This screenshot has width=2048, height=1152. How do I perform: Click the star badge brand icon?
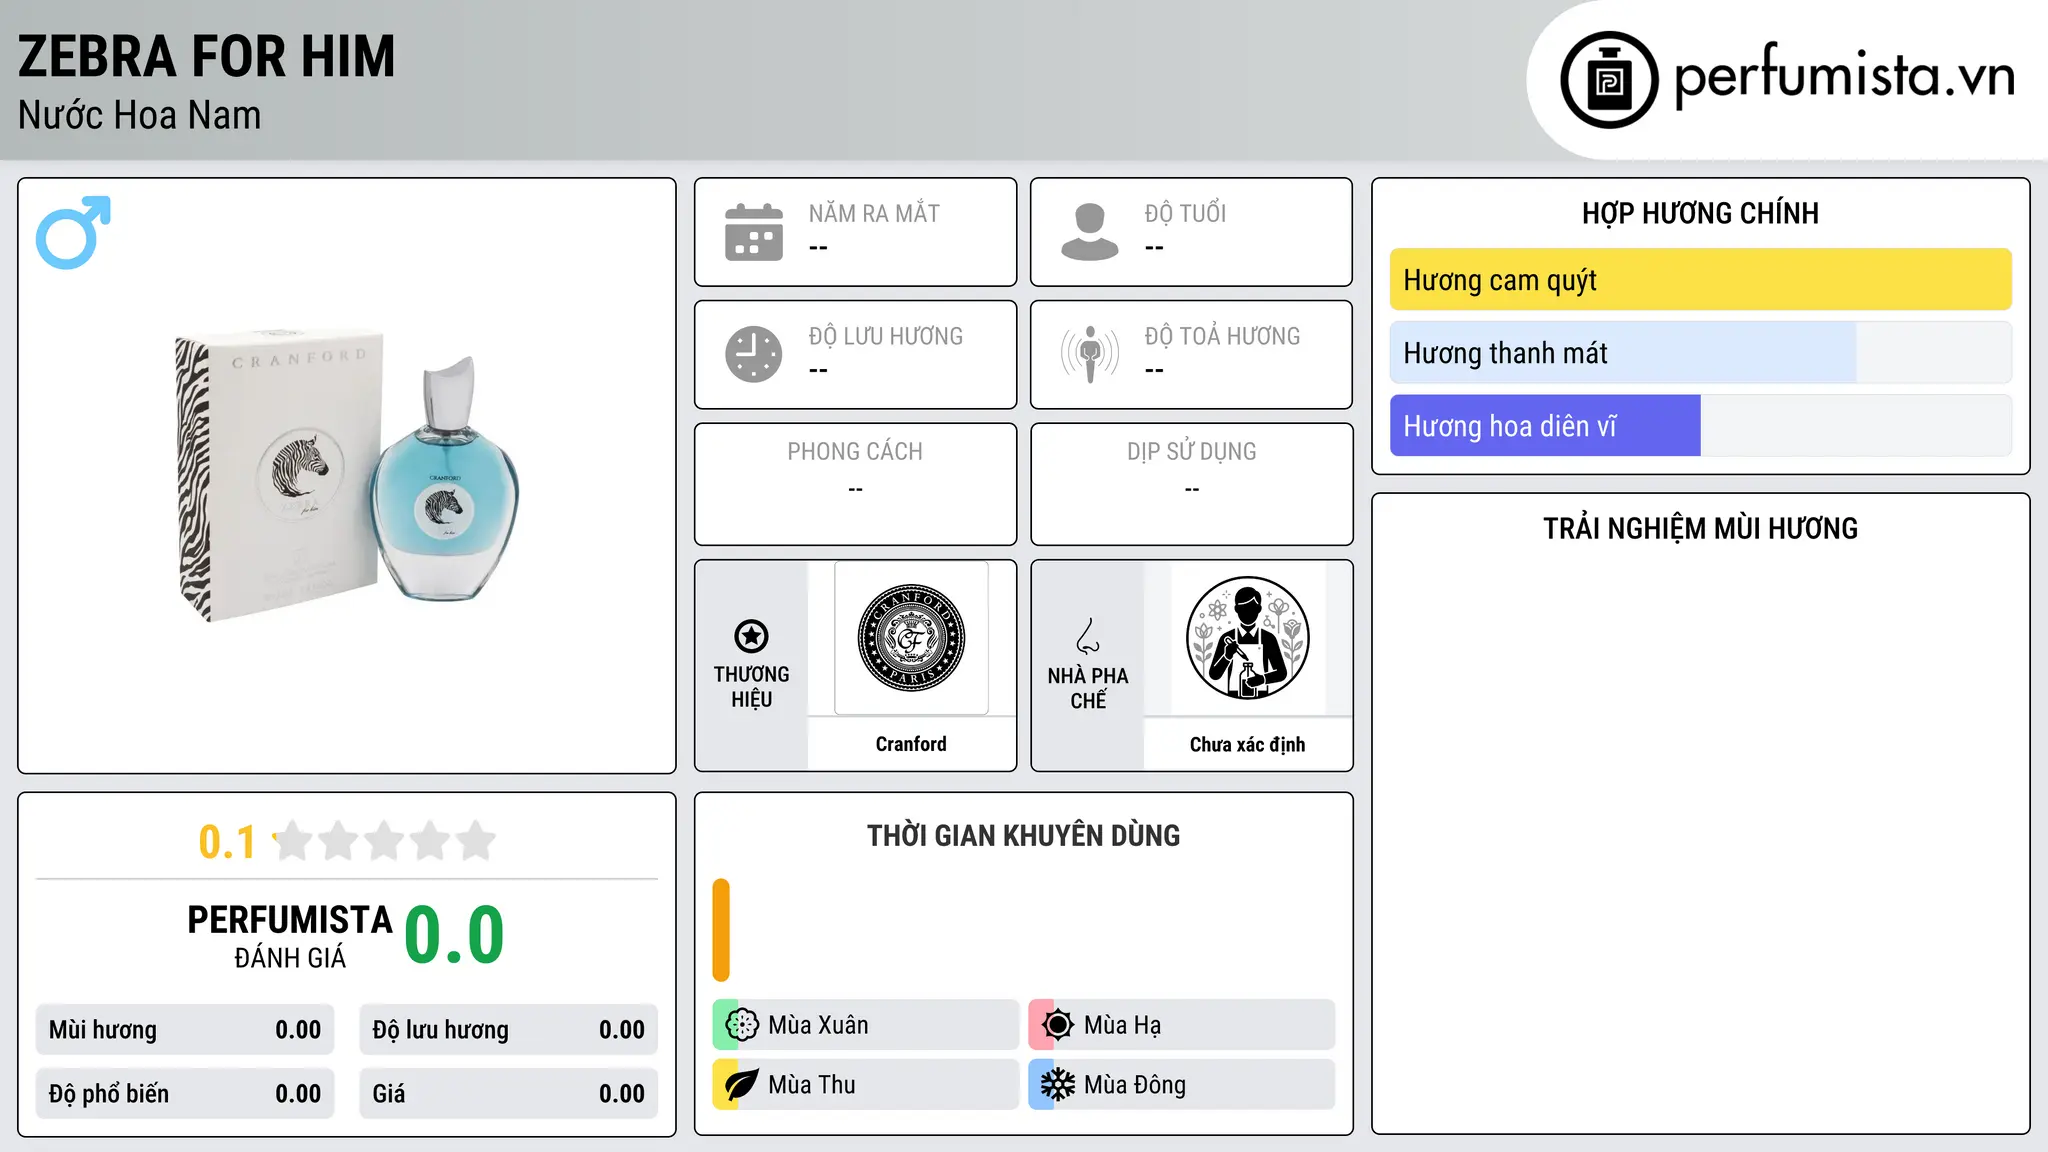coord(751,636)
